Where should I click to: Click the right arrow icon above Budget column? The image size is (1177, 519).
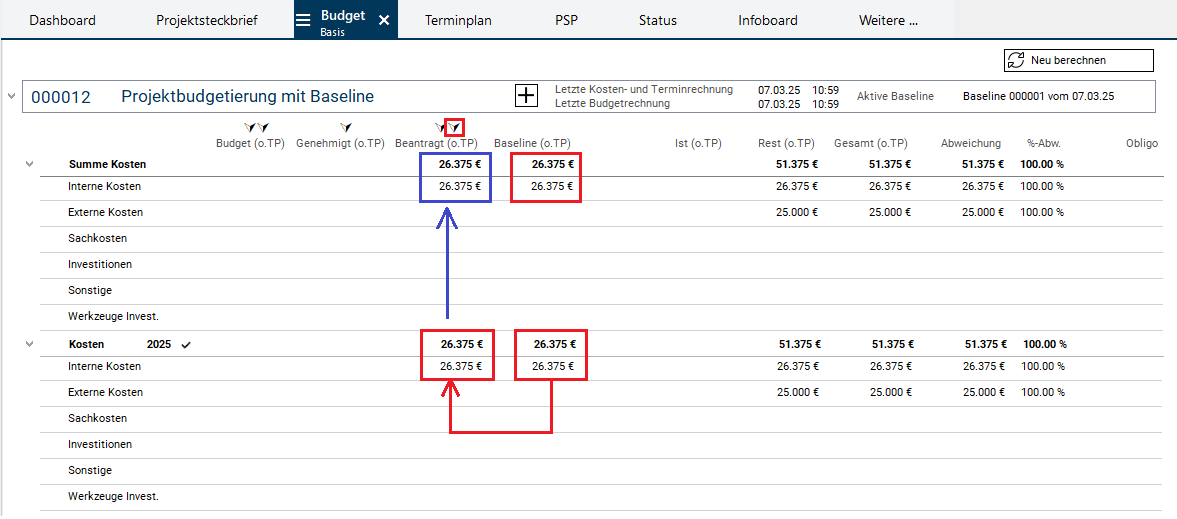pyautogui.click(x=262, y=127)
